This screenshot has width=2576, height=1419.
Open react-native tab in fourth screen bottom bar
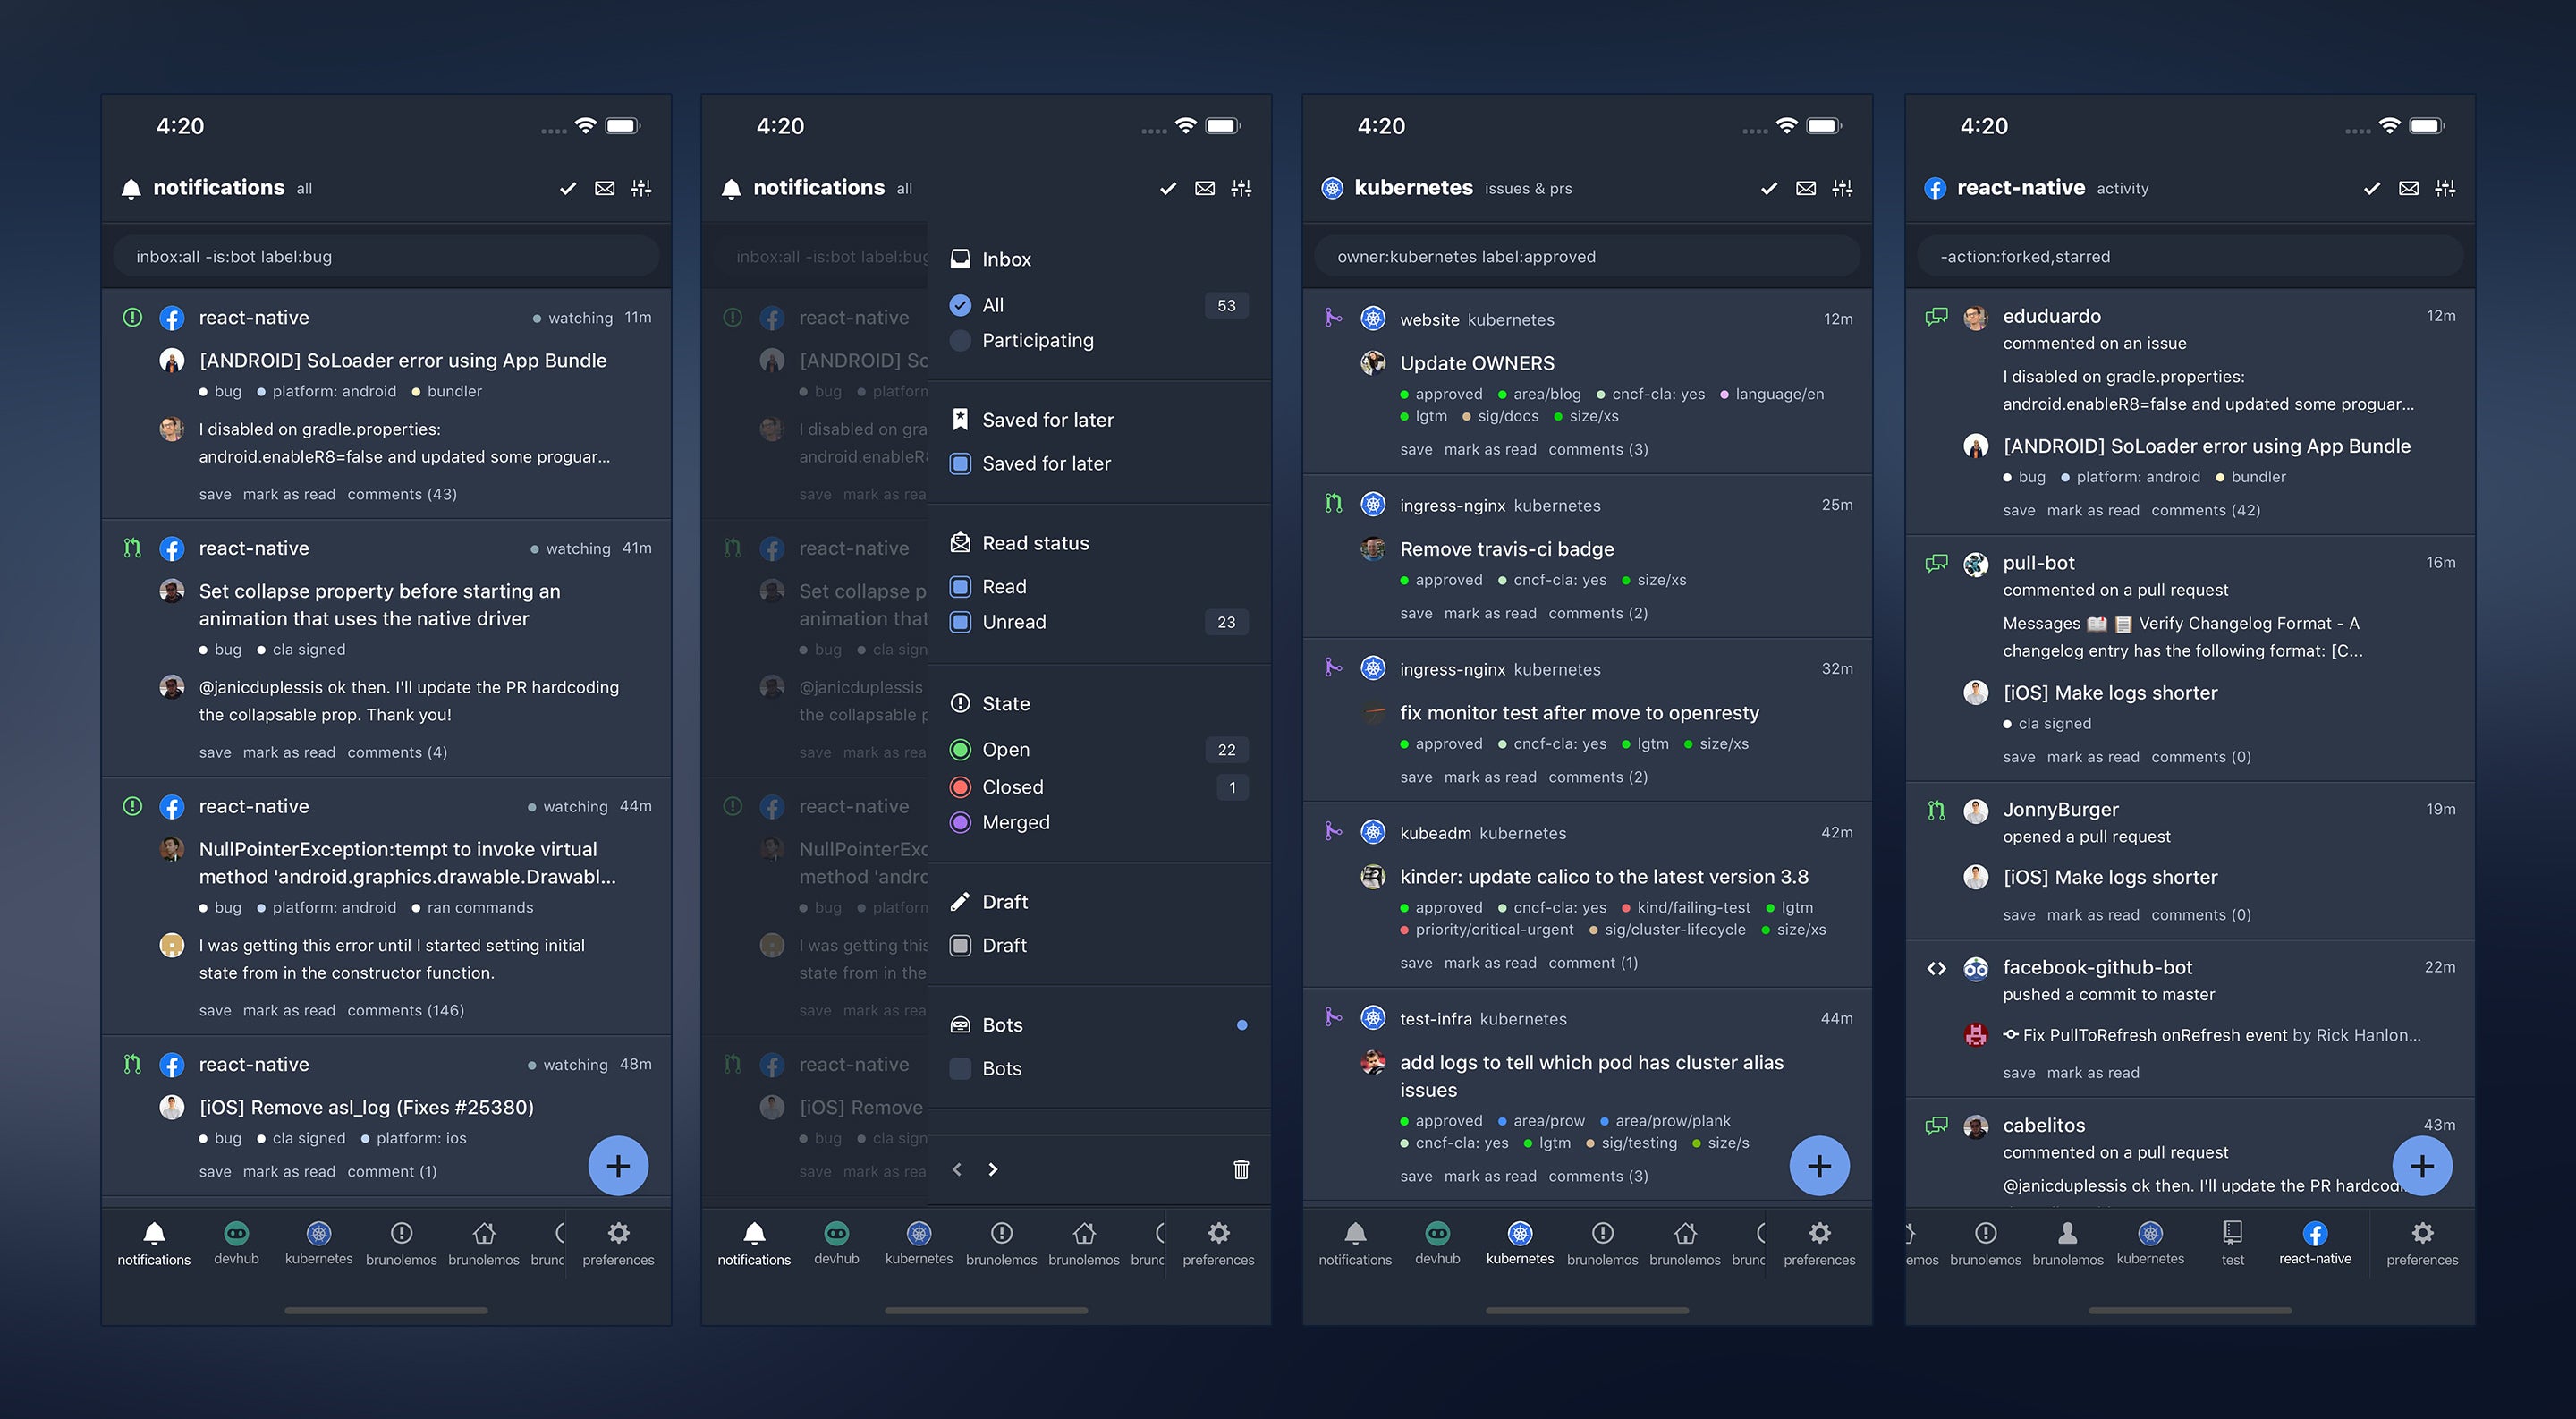[2315, 1243]
